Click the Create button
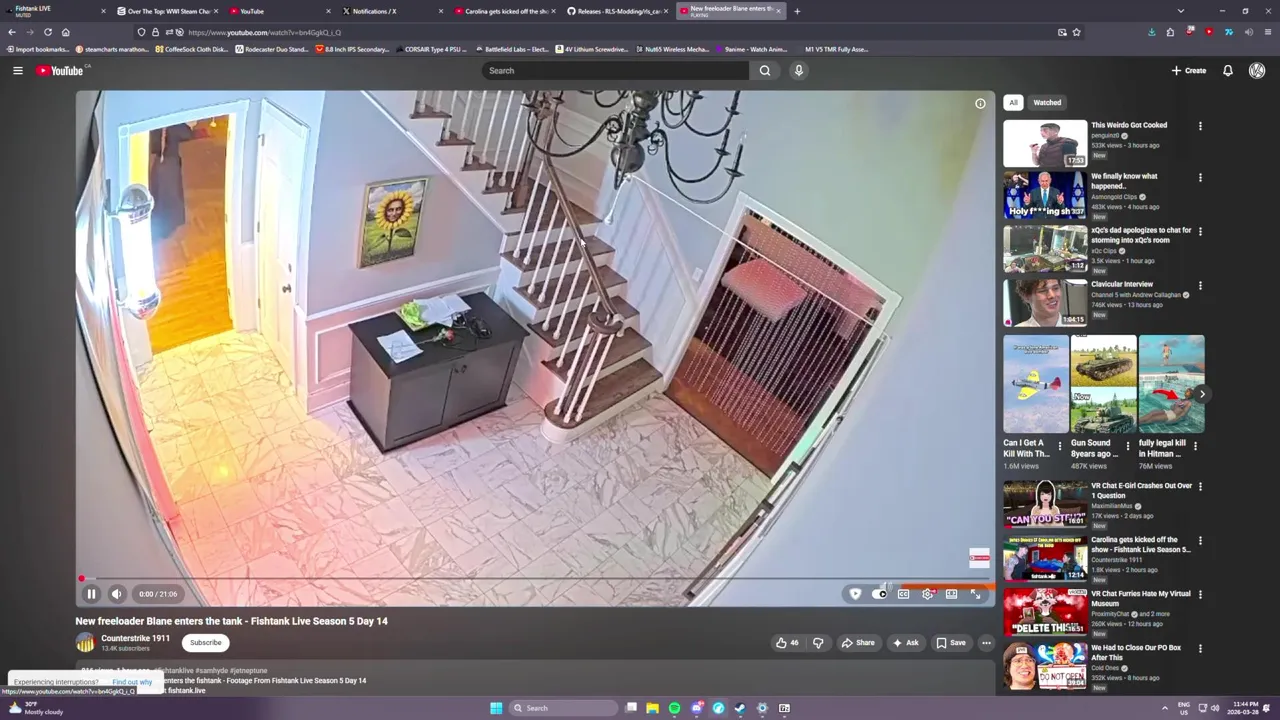This screenshot has width=1280, height=720. pyautogui.click(x=1189, y=70)
